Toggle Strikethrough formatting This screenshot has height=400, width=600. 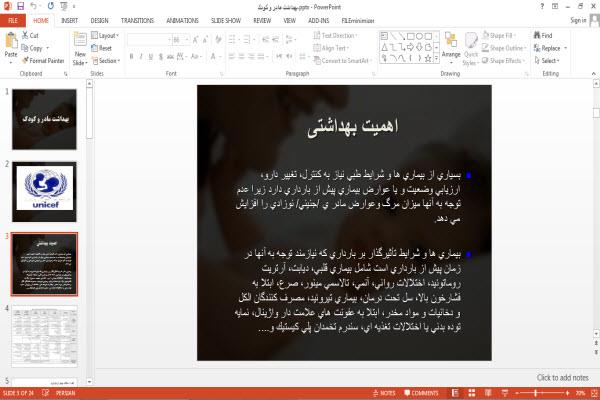[170, 57]
